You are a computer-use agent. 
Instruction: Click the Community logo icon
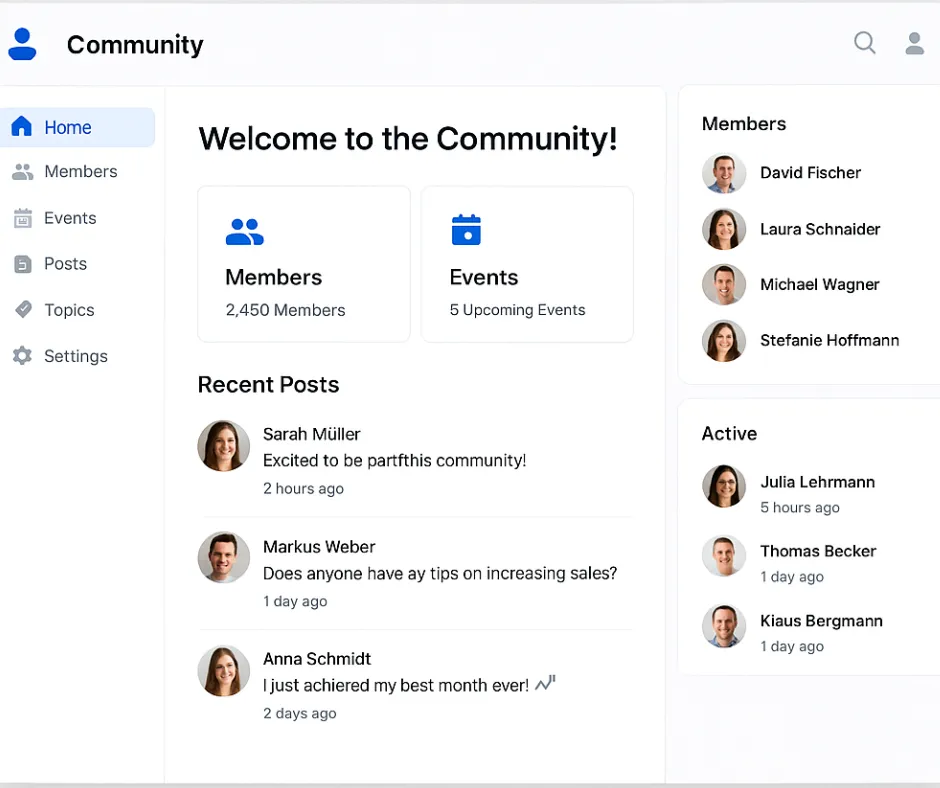pyautogui.click(x=22, y=44)
